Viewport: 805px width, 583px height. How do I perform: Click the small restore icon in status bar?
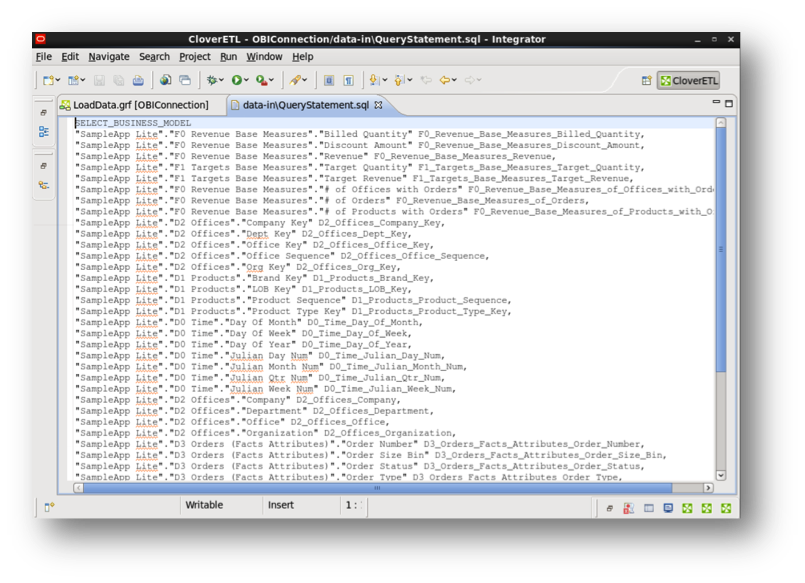coord(609,508)
